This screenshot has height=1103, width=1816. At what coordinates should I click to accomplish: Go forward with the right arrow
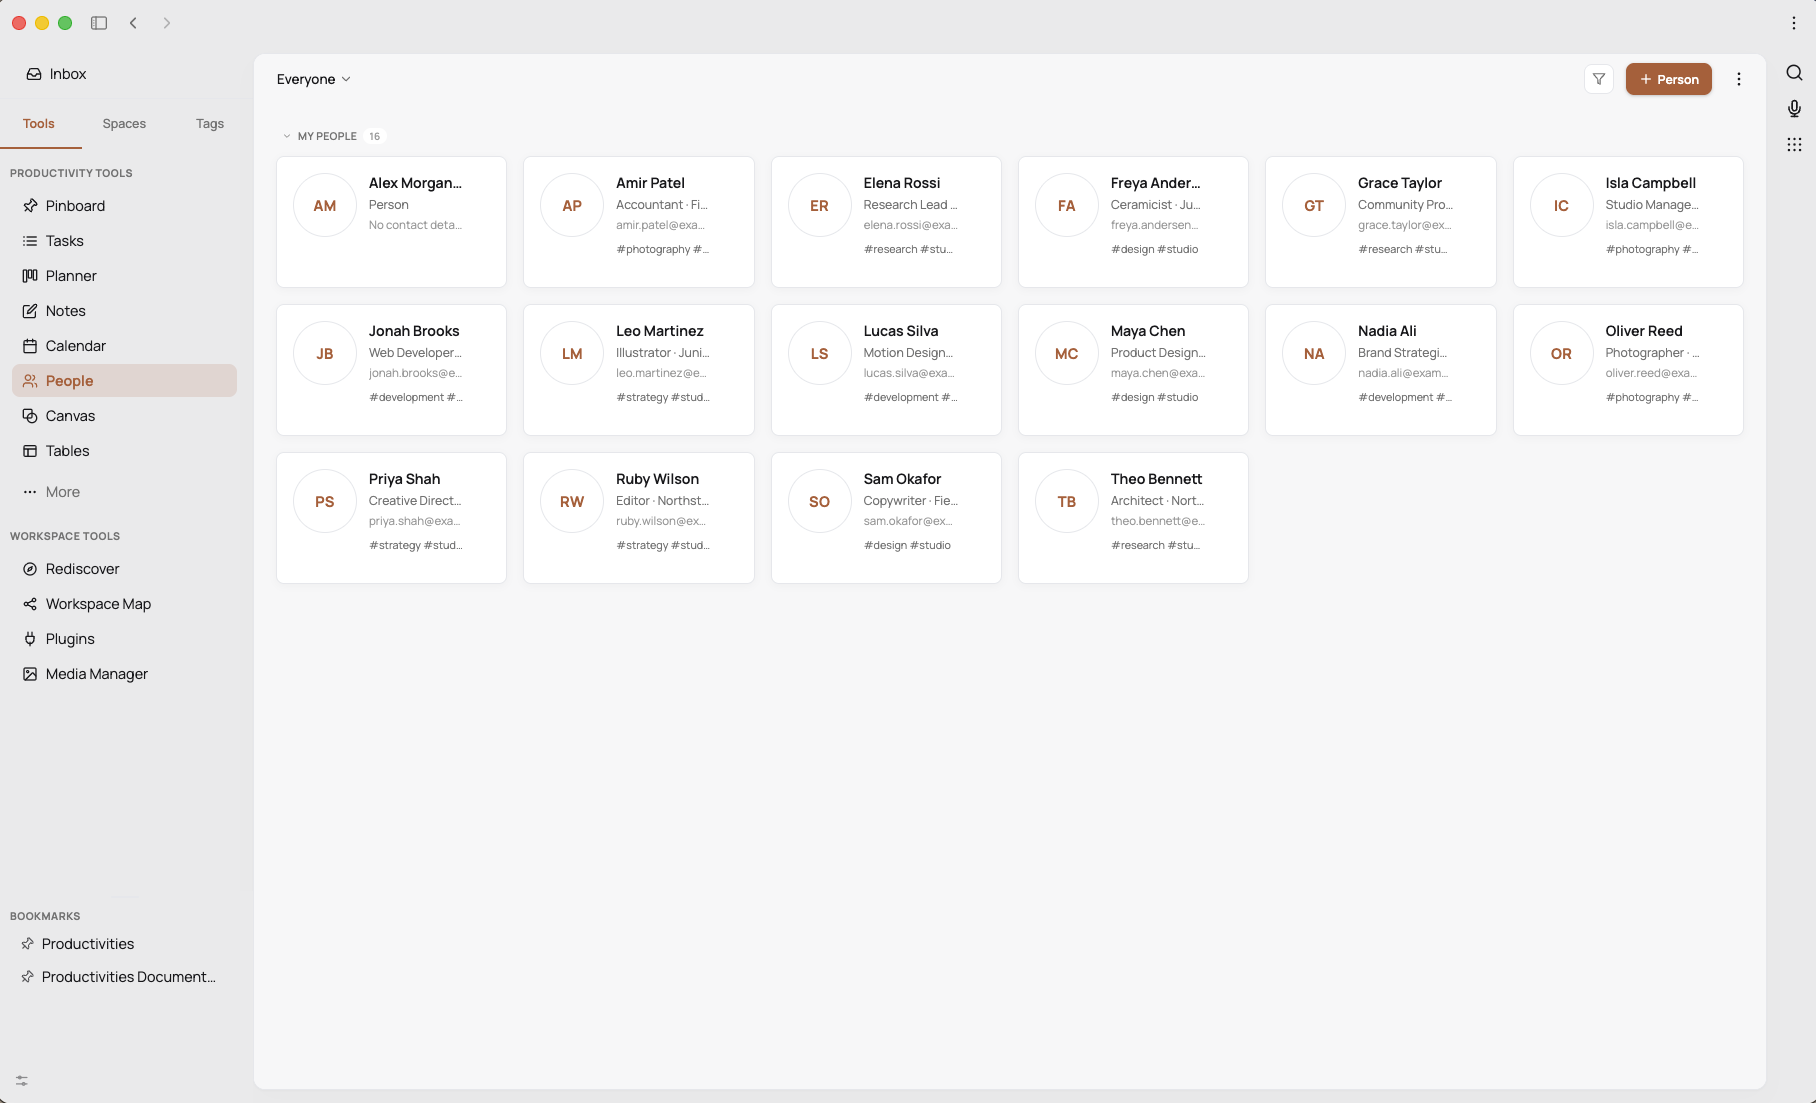tap(167, 23)
